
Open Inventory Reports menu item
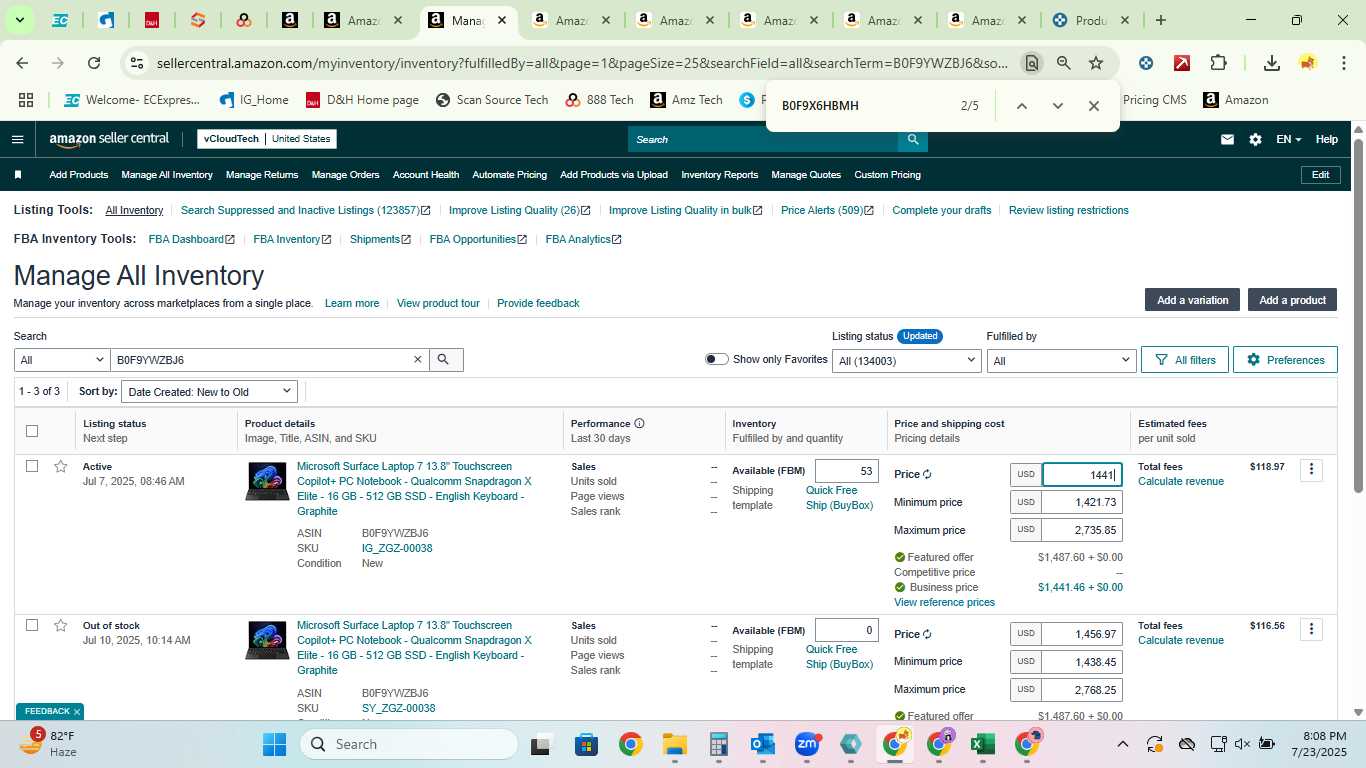click(x=720, y=175)
